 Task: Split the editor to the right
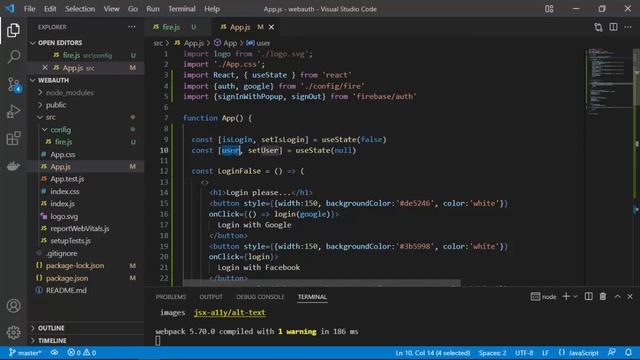coord(613,27)
